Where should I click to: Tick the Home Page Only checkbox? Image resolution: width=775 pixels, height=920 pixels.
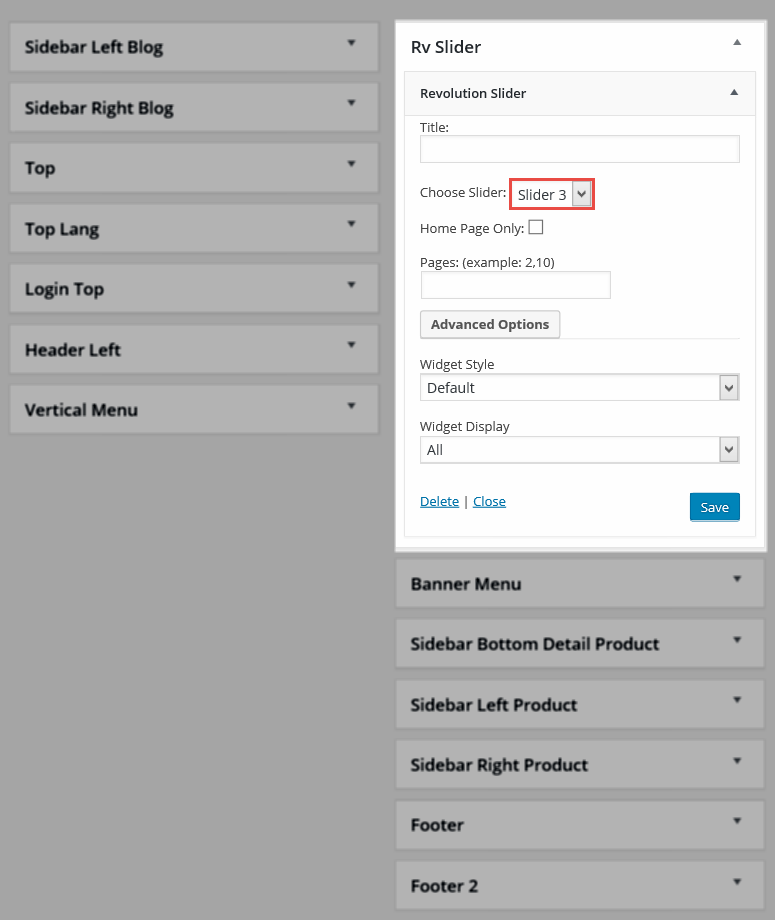coord(536,227)
